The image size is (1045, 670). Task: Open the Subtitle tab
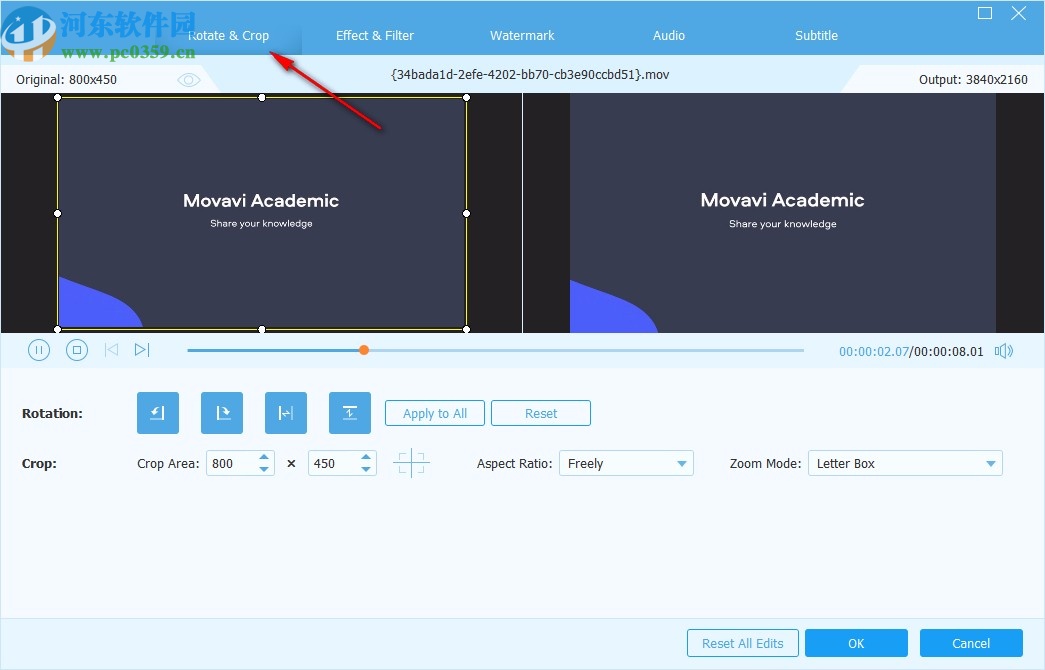(x=816, y=36)
